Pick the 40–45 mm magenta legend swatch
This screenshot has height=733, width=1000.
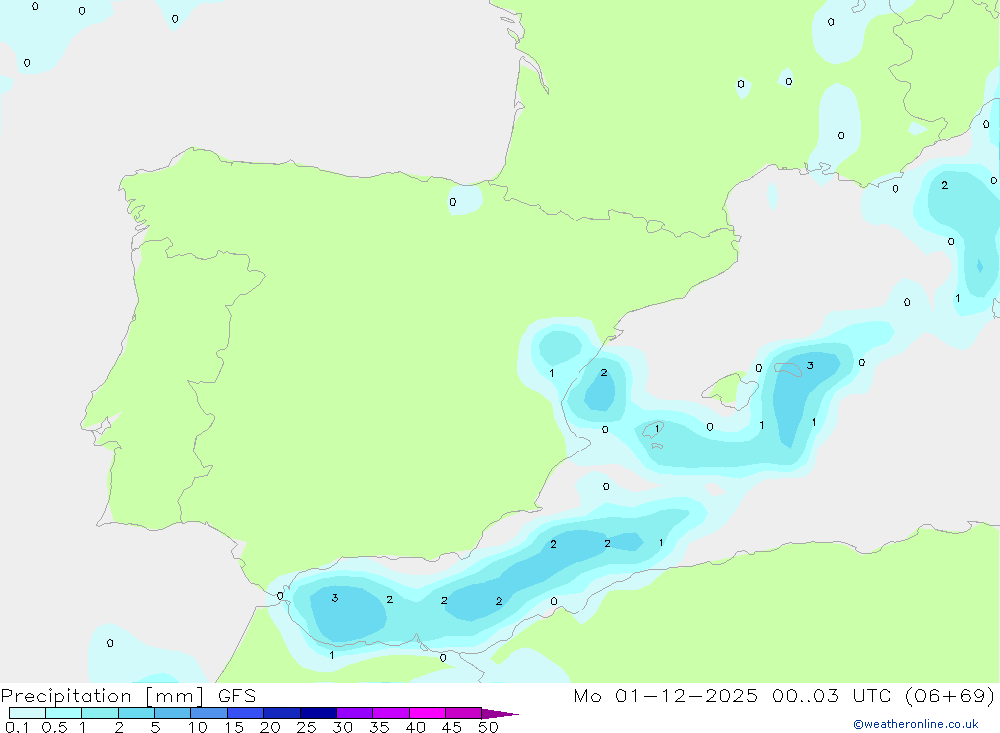(427, 713)
